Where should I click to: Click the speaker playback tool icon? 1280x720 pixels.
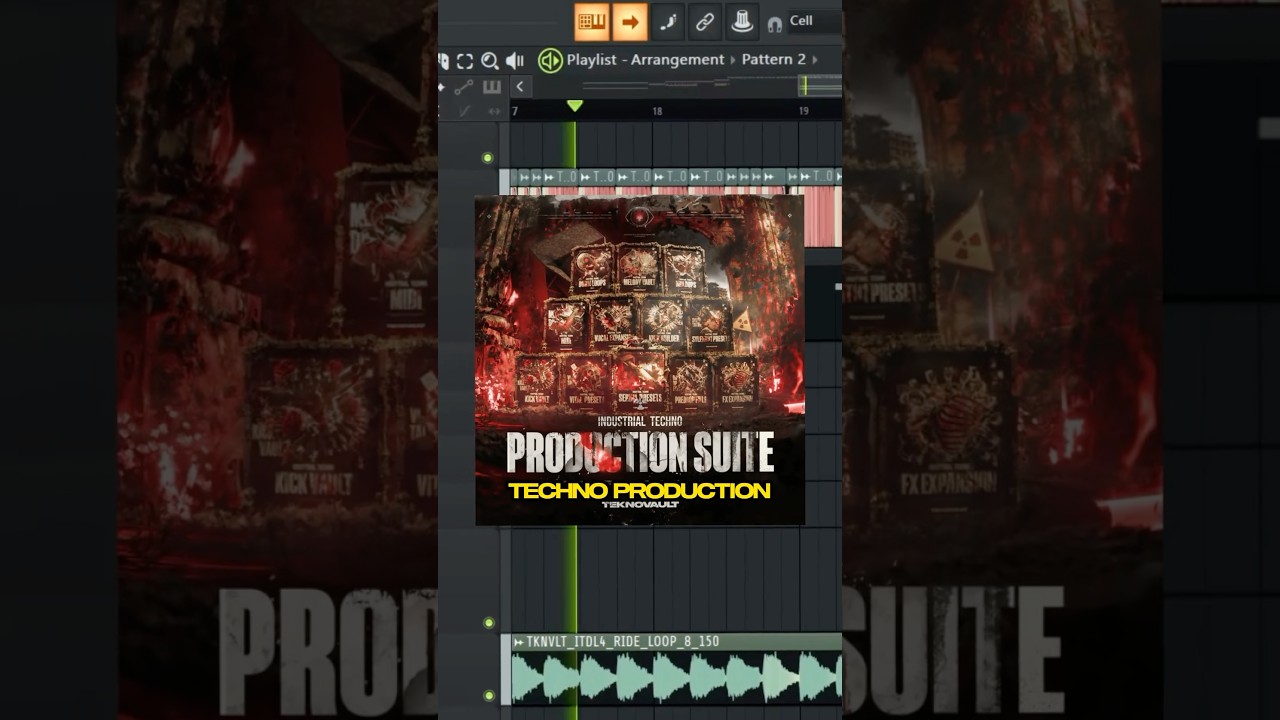pyautogui.click(x=515, y=61)
